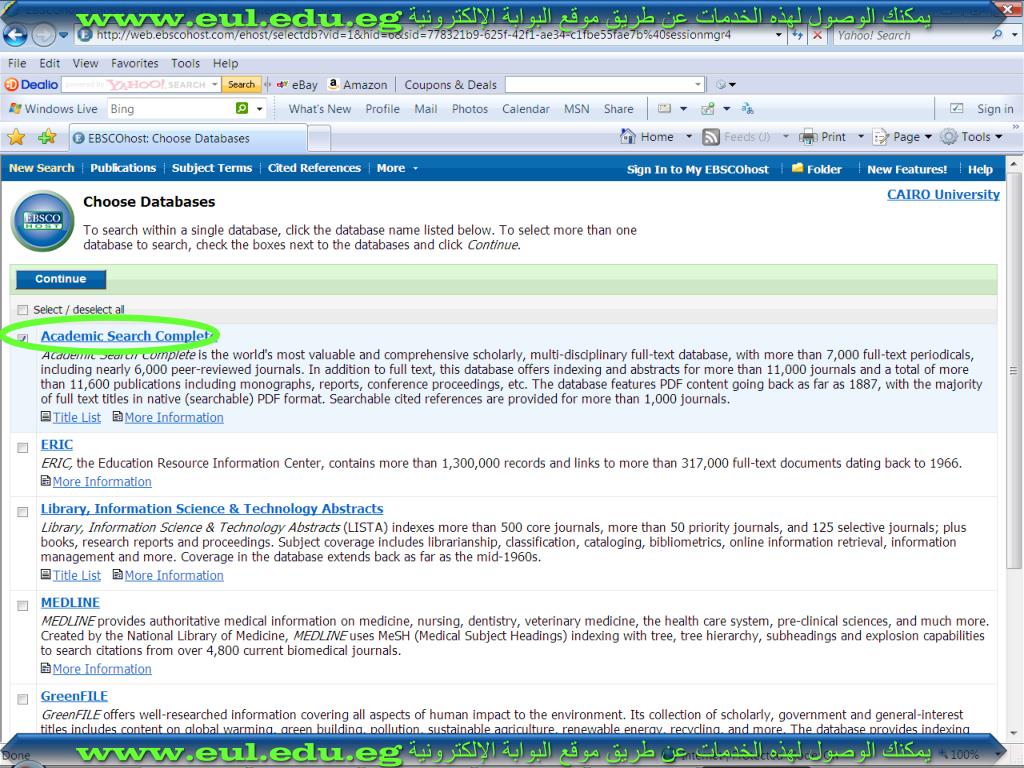
Task: Check the MEDLINE database checkbox
Action: (23, 605)
